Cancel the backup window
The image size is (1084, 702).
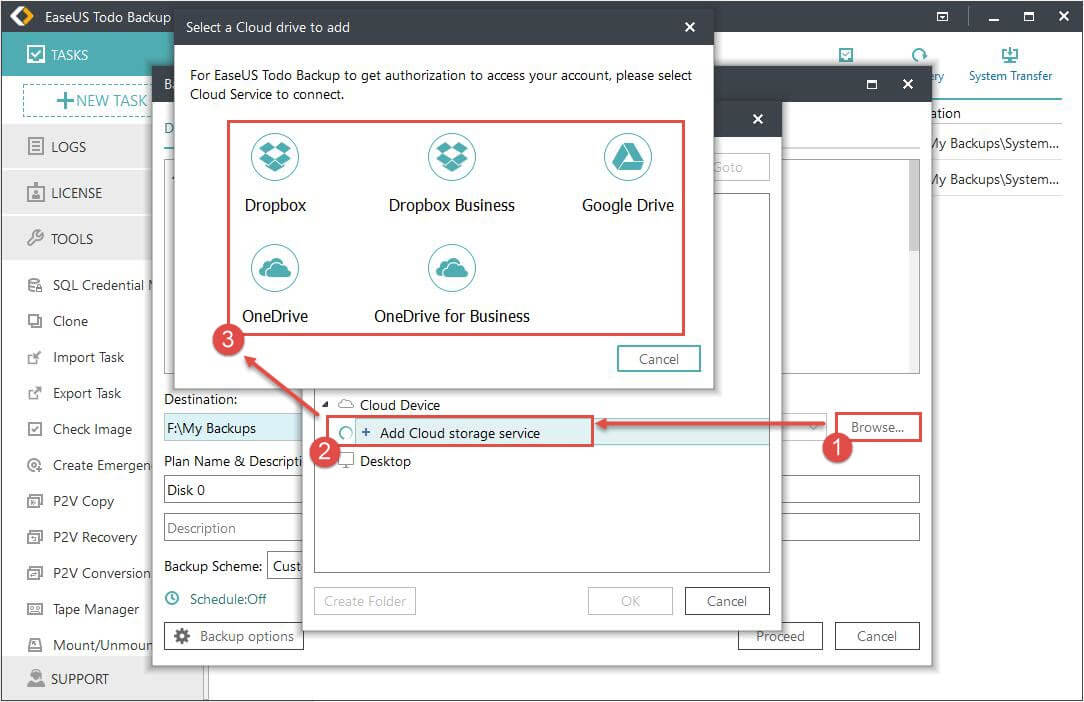tap(877, 636)
